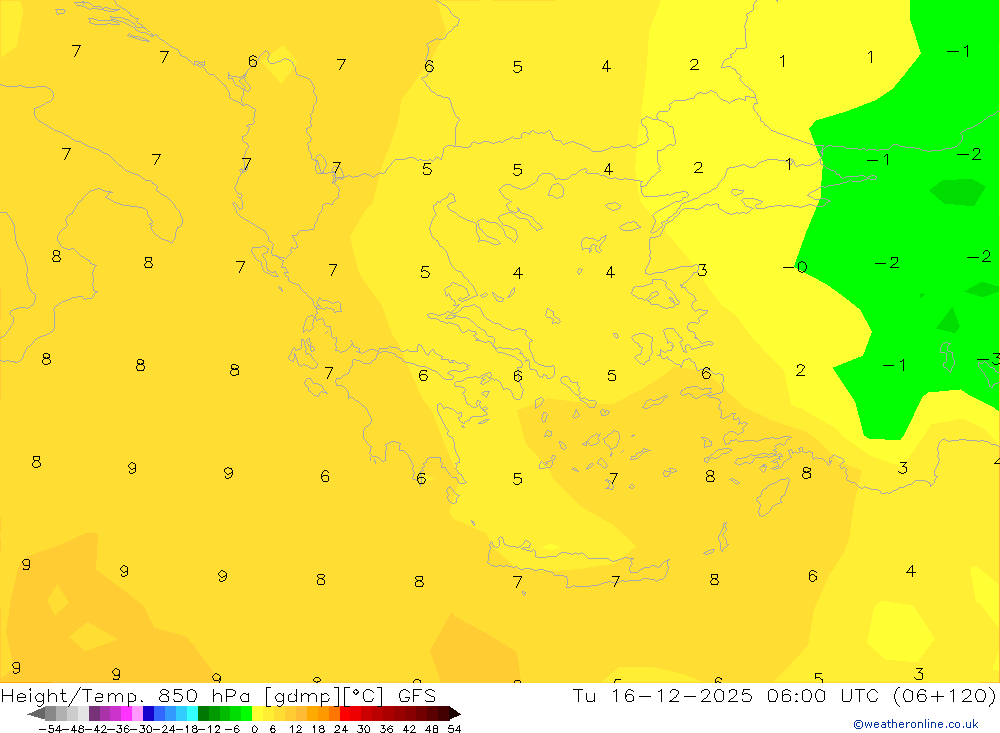Pick the yellow swatch above label 0

tap(258, 713)
